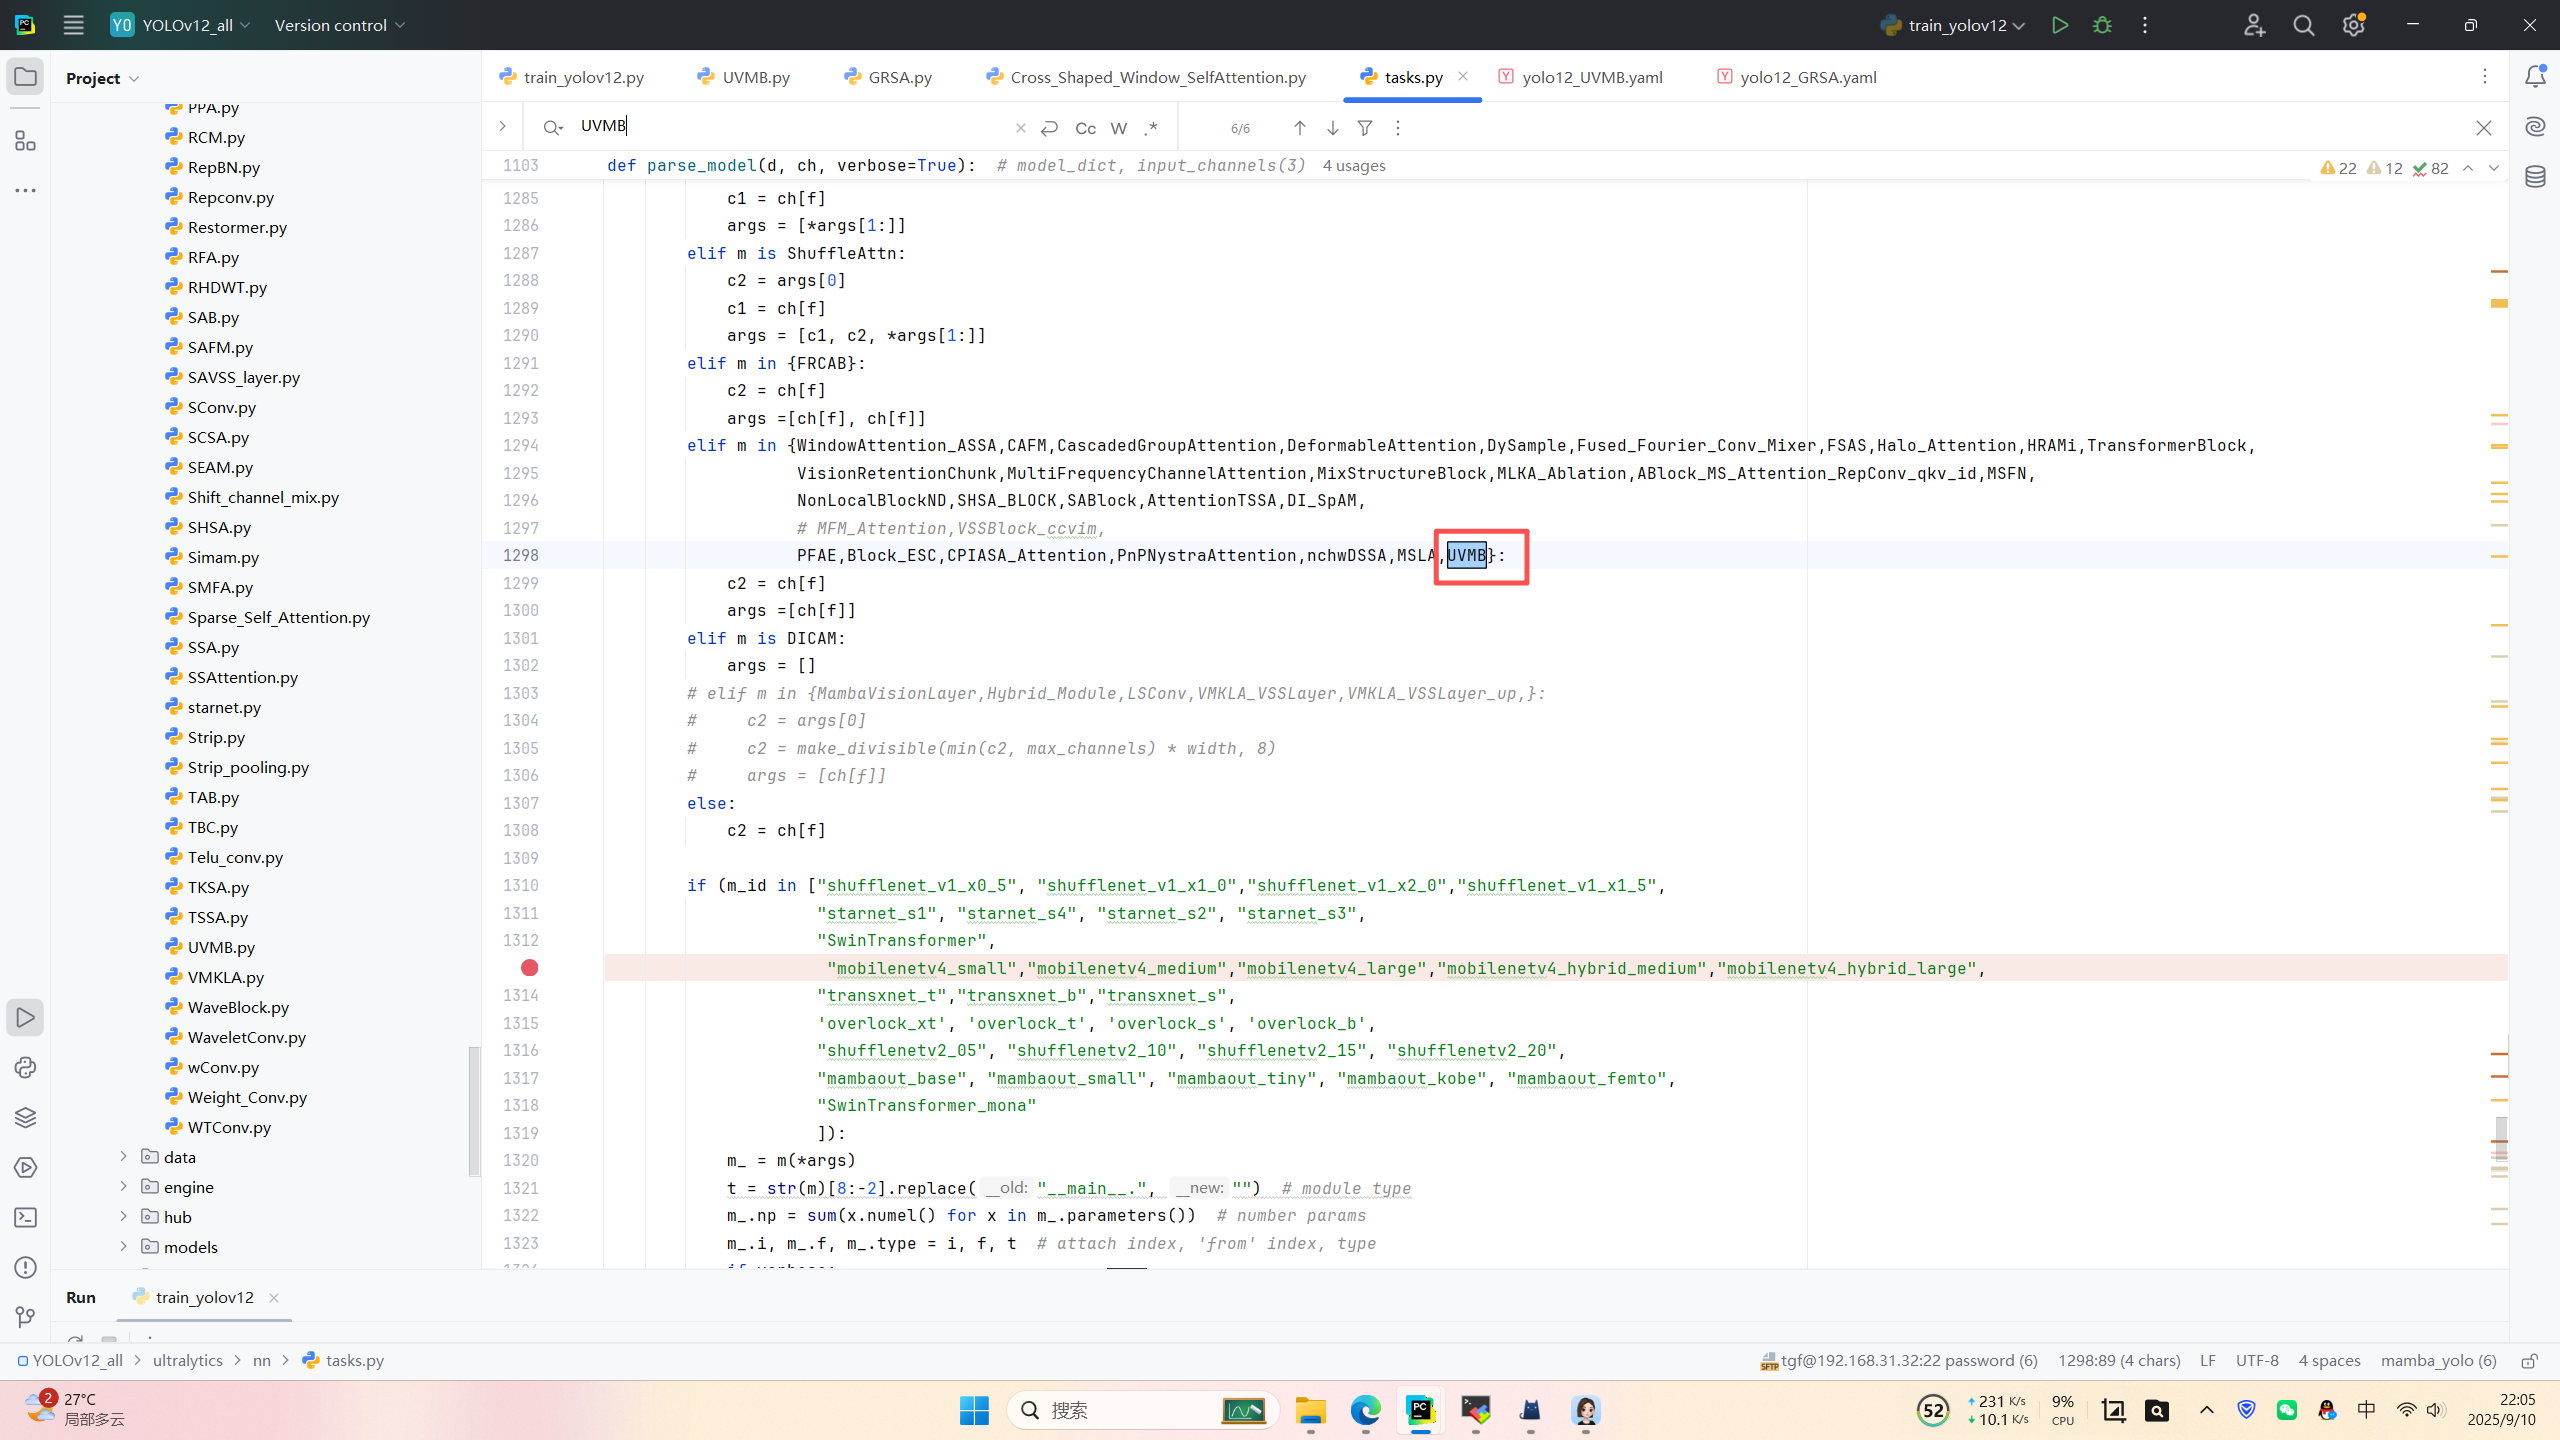Toggle the Regex search option
Screen dimensions: 2560x1440
(x=1151, y=128)
